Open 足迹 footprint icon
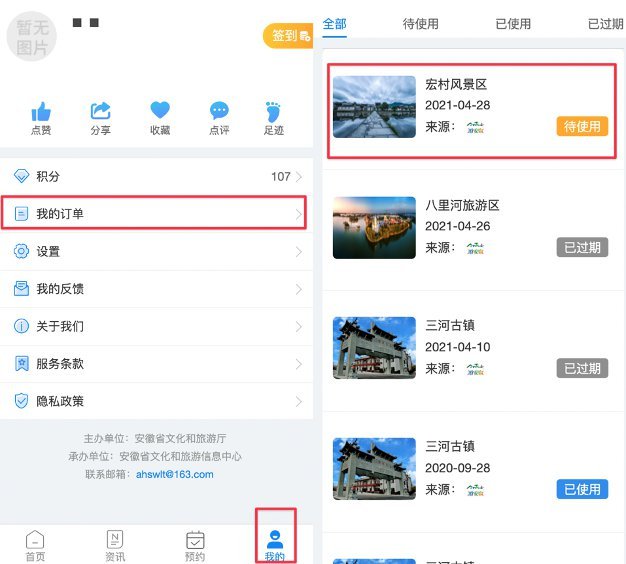The width and height of the screenshot is (626, 564). pos(273,111)
